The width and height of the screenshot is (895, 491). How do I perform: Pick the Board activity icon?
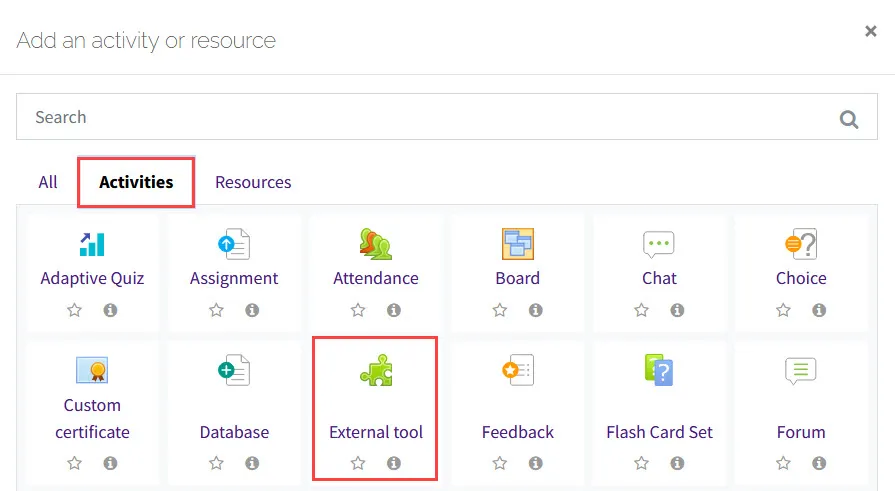518,244
